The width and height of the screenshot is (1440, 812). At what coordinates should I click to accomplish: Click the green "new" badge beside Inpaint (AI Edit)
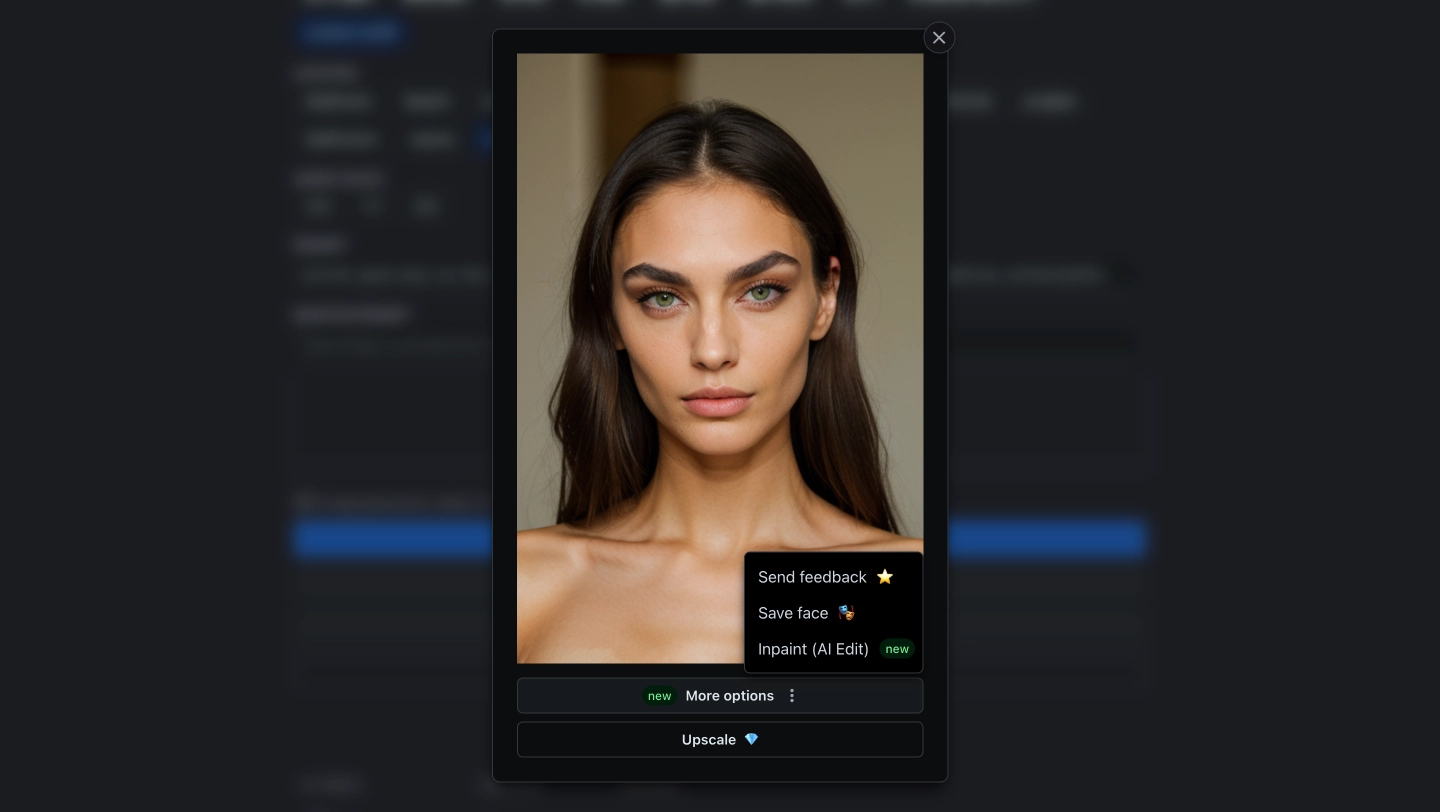pos(896,649)
